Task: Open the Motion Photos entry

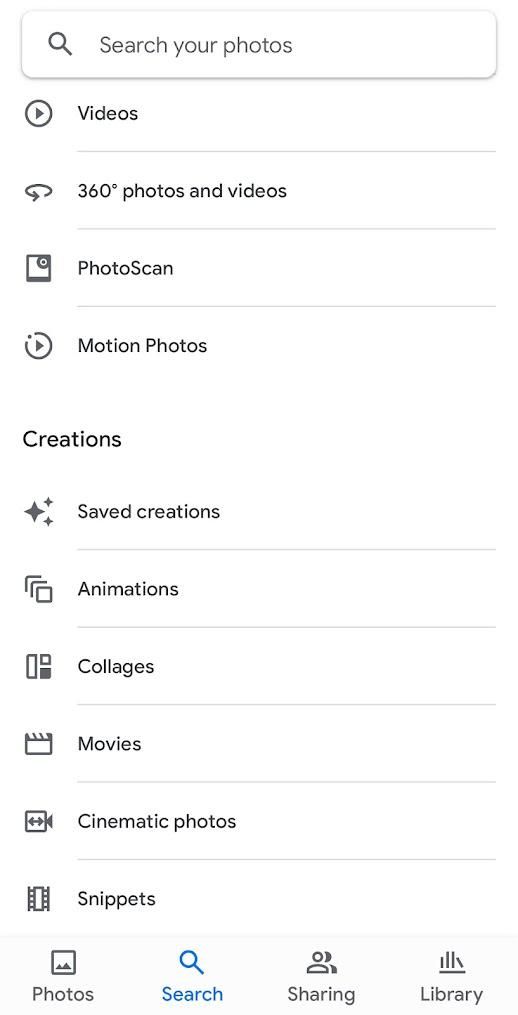Action: pyautogui.click(x=259, y=346)
